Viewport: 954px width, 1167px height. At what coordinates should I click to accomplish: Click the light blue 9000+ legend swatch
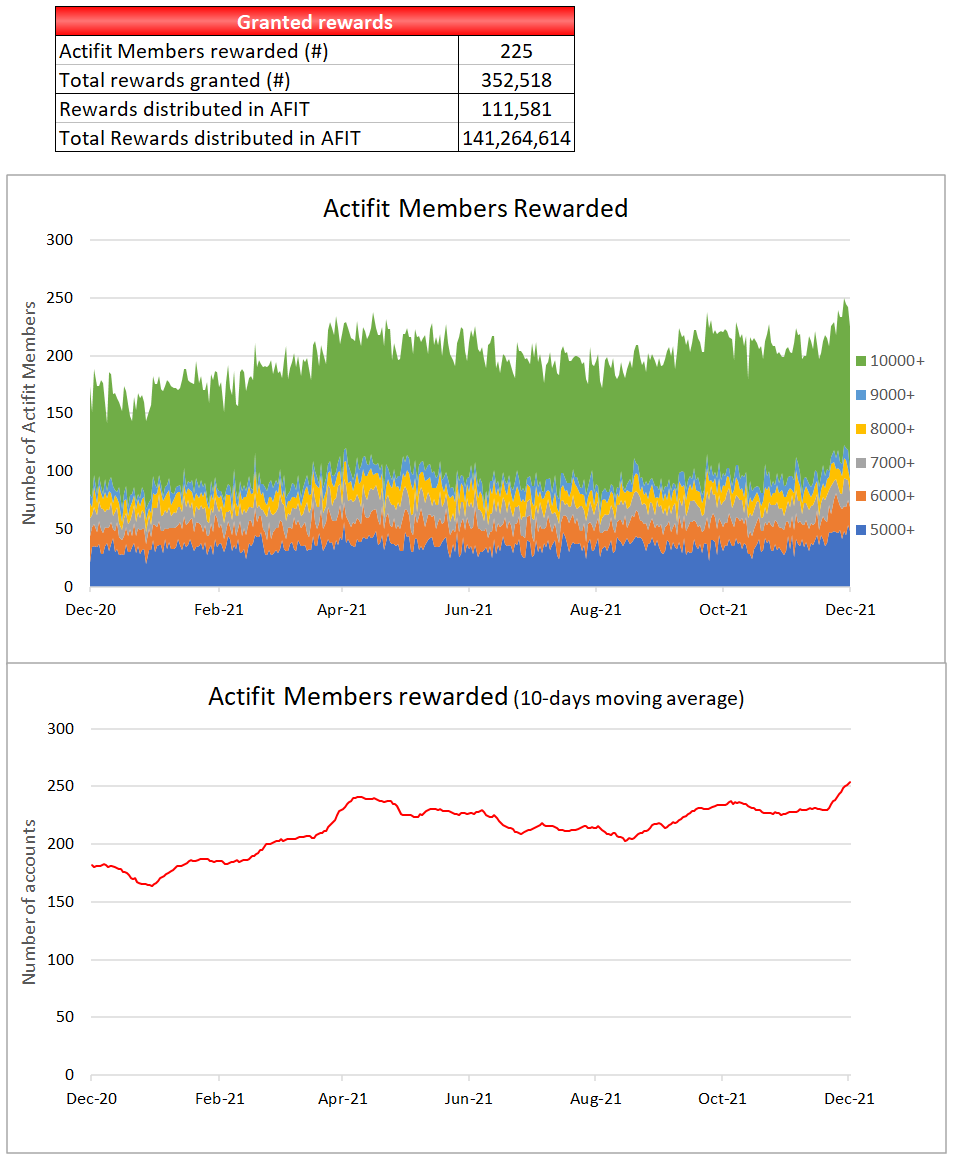861,395
